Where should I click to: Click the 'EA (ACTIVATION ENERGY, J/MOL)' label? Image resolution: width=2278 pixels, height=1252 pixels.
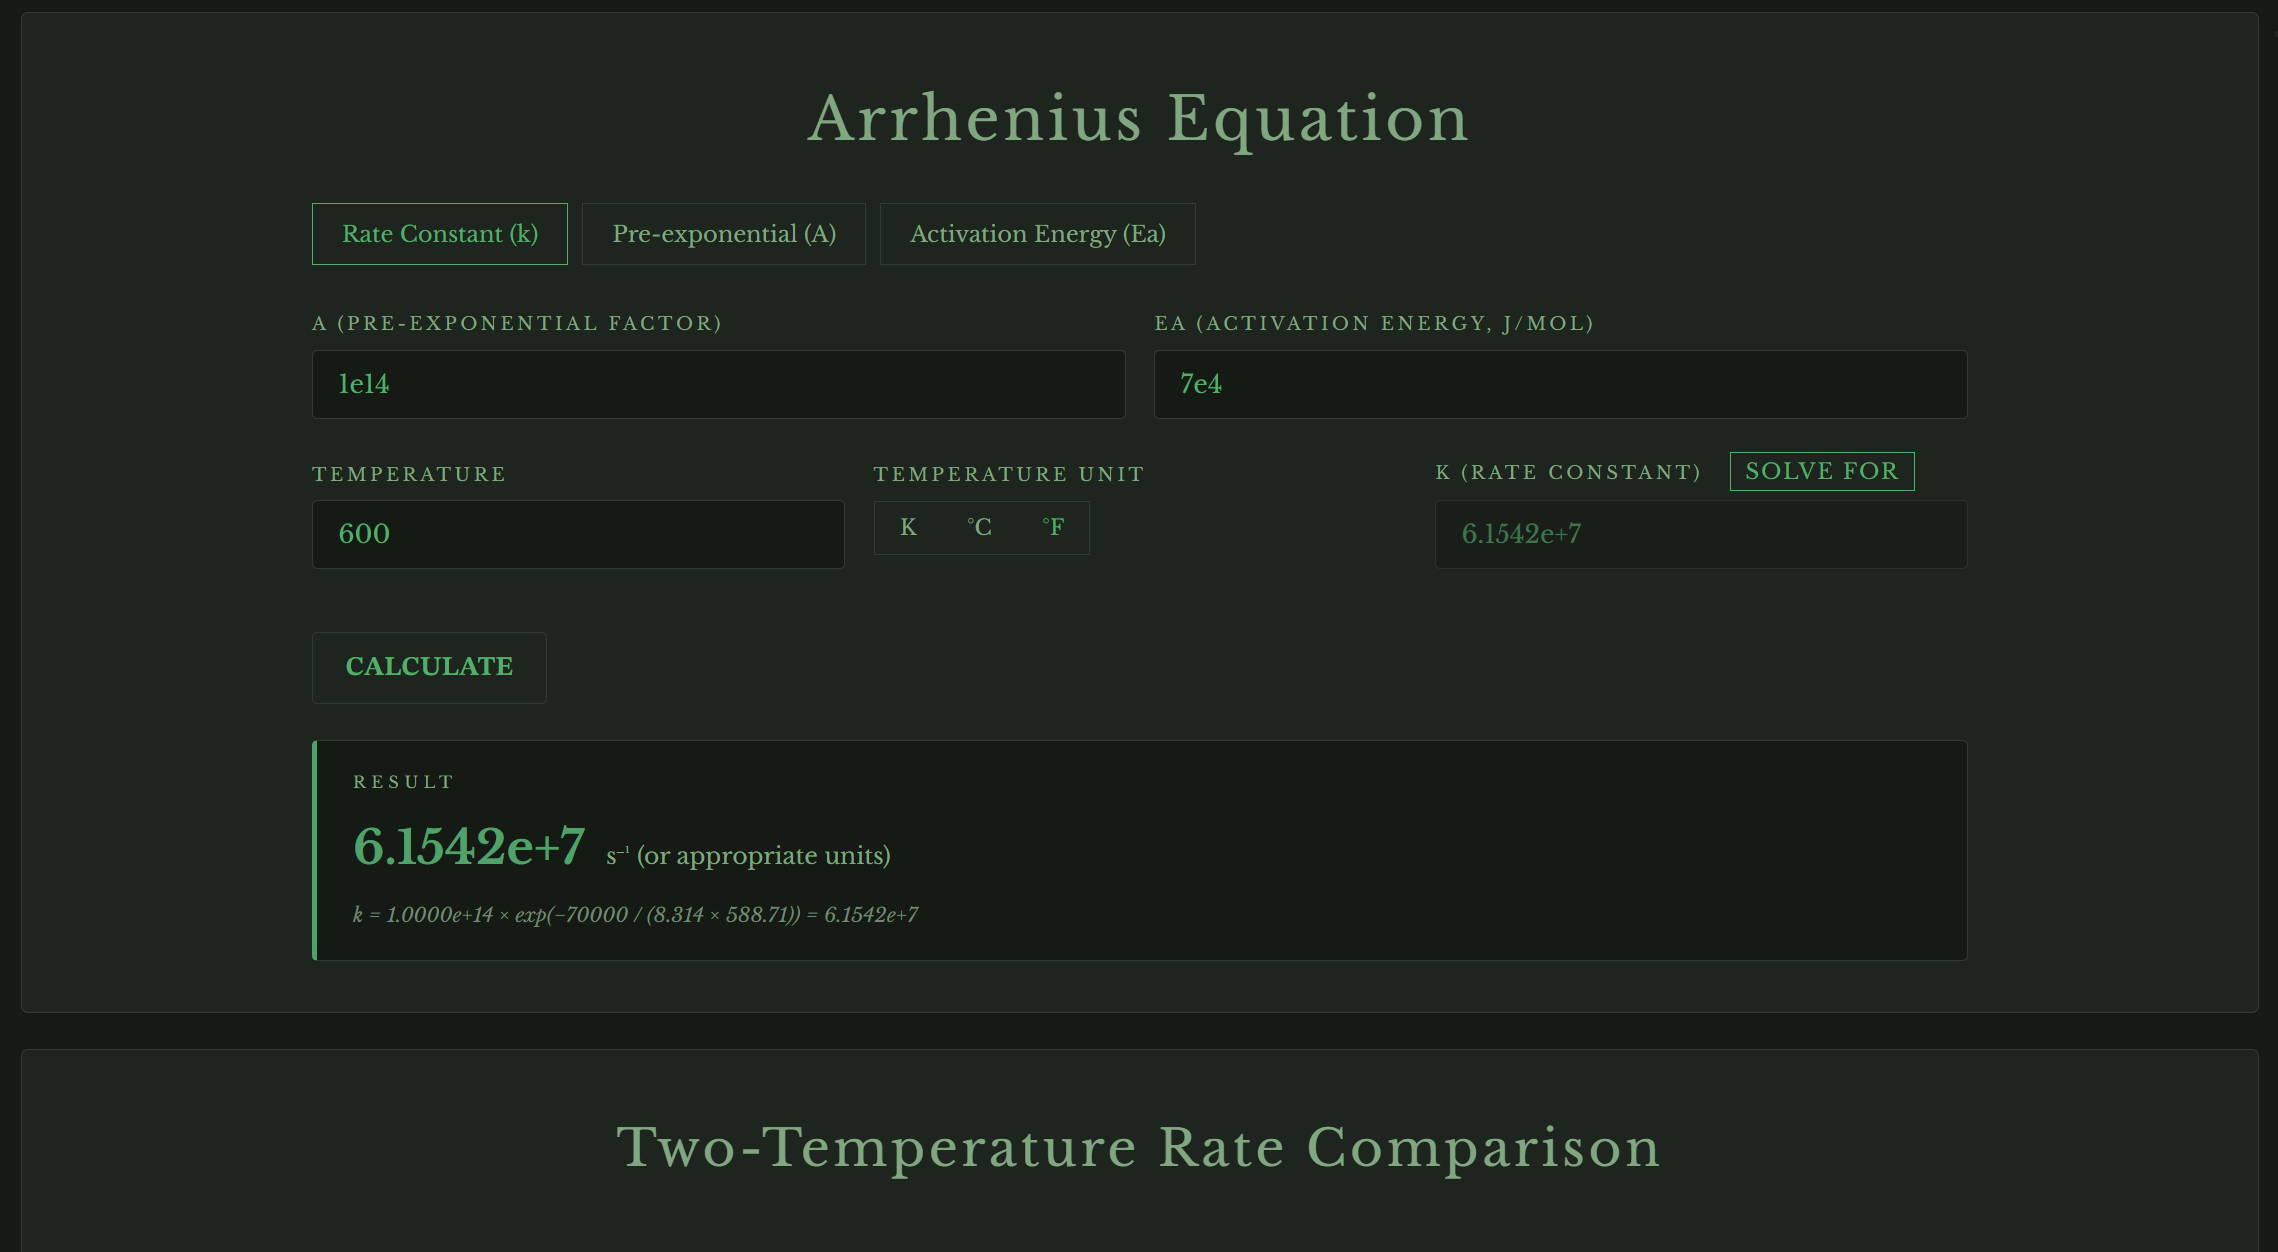click(x=1374, y=323)
